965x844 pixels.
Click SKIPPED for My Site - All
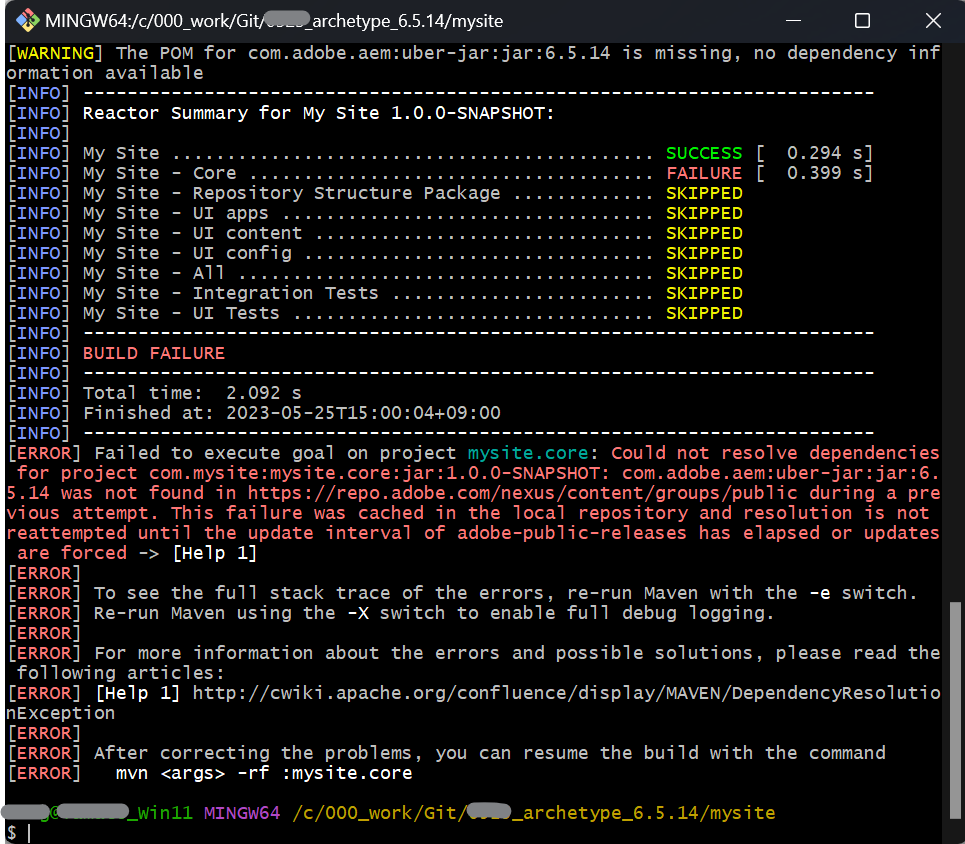click(x=704, y=273)
